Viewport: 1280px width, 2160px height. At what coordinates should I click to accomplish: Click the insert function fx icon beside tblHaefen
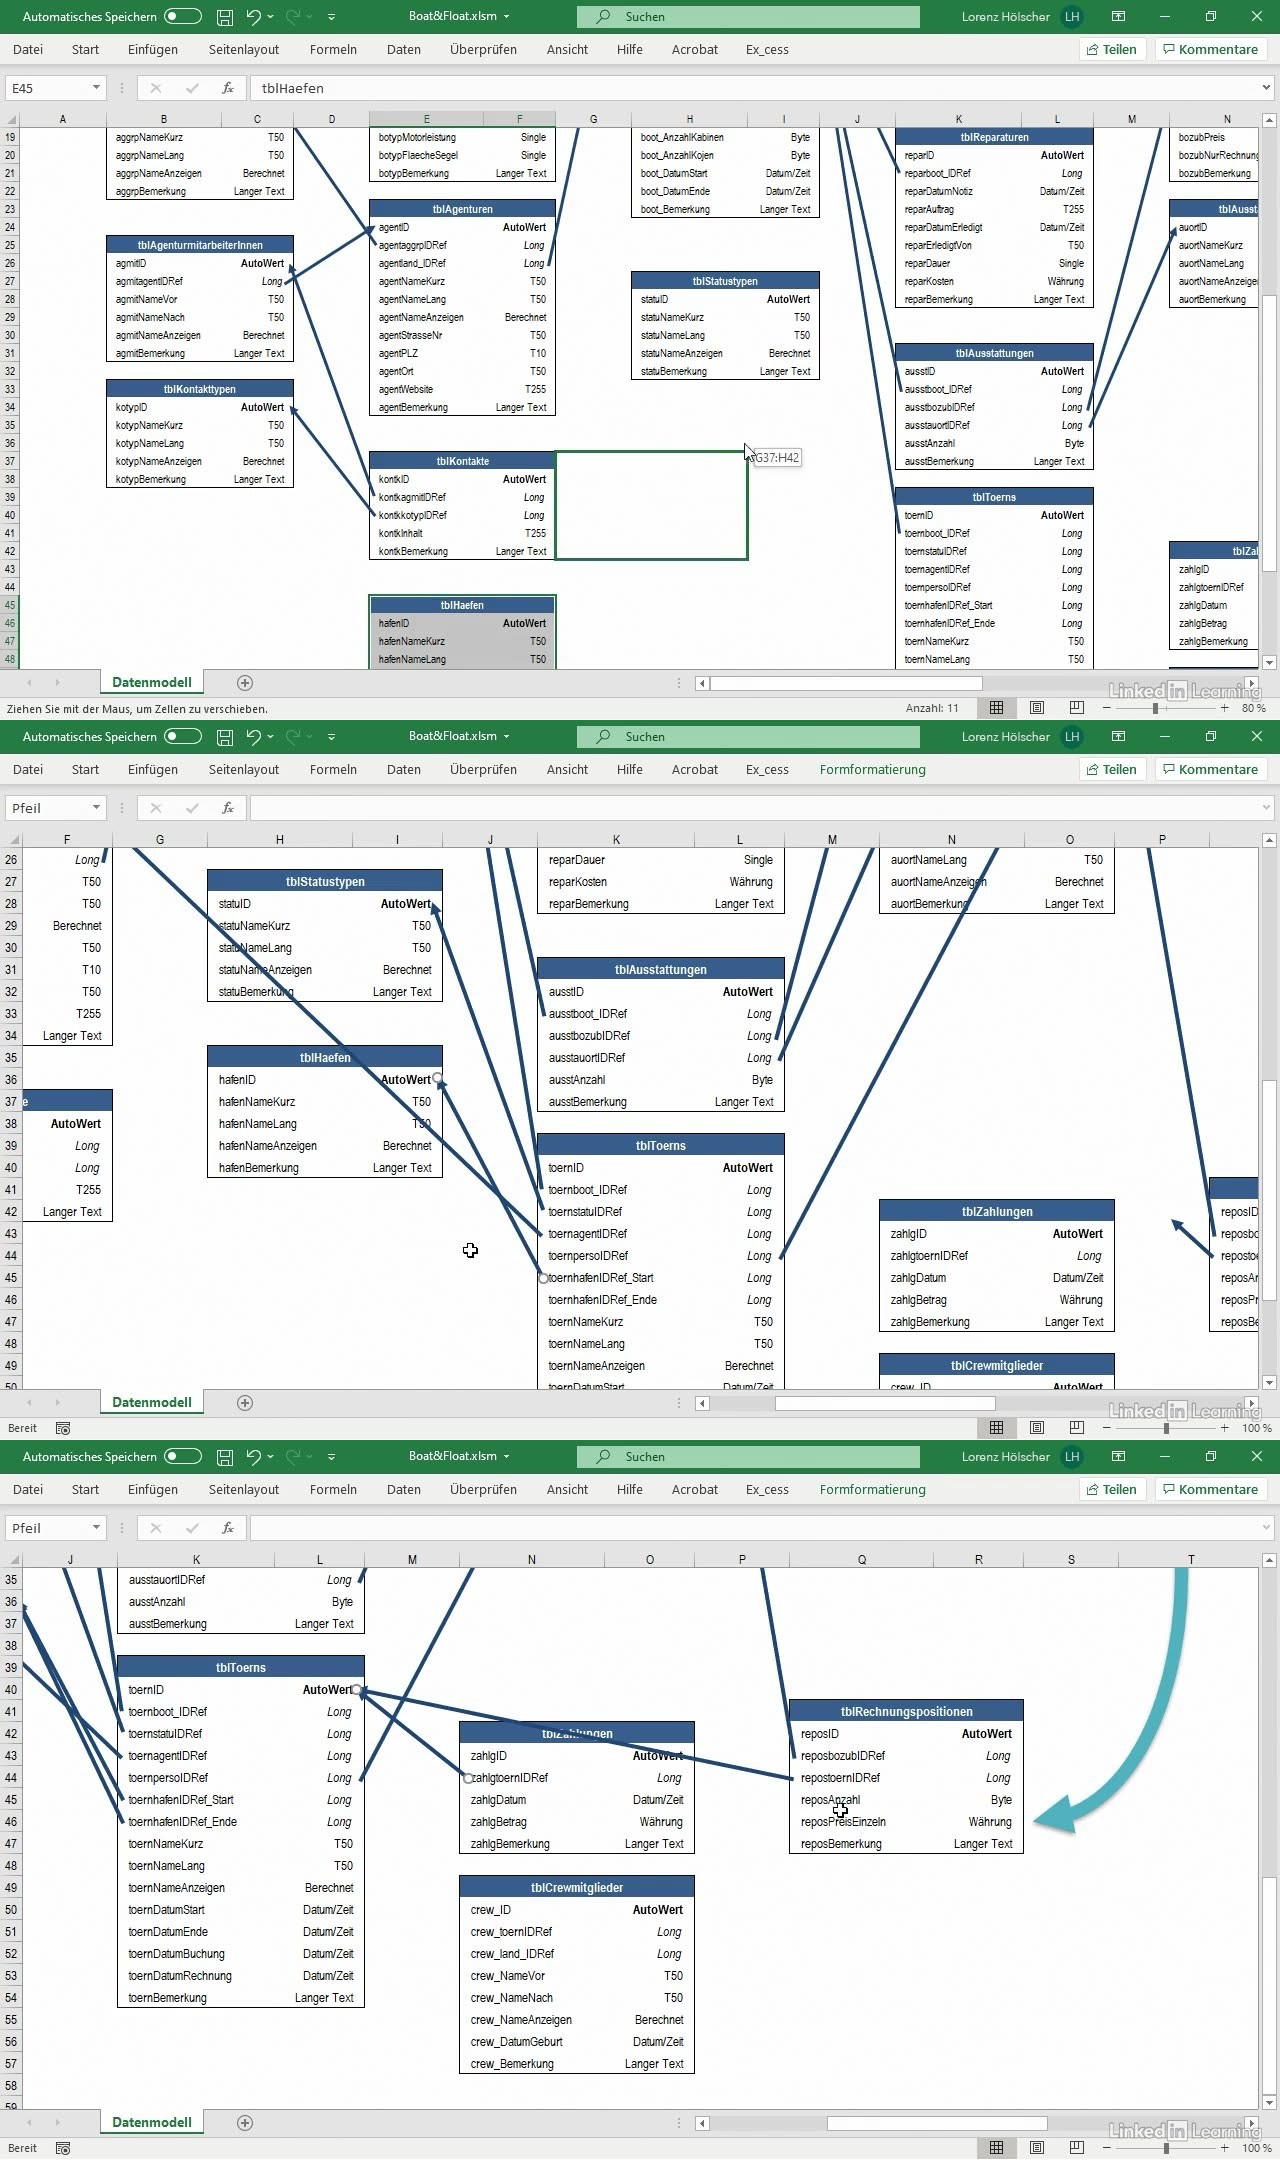click(x=228, y=88)
